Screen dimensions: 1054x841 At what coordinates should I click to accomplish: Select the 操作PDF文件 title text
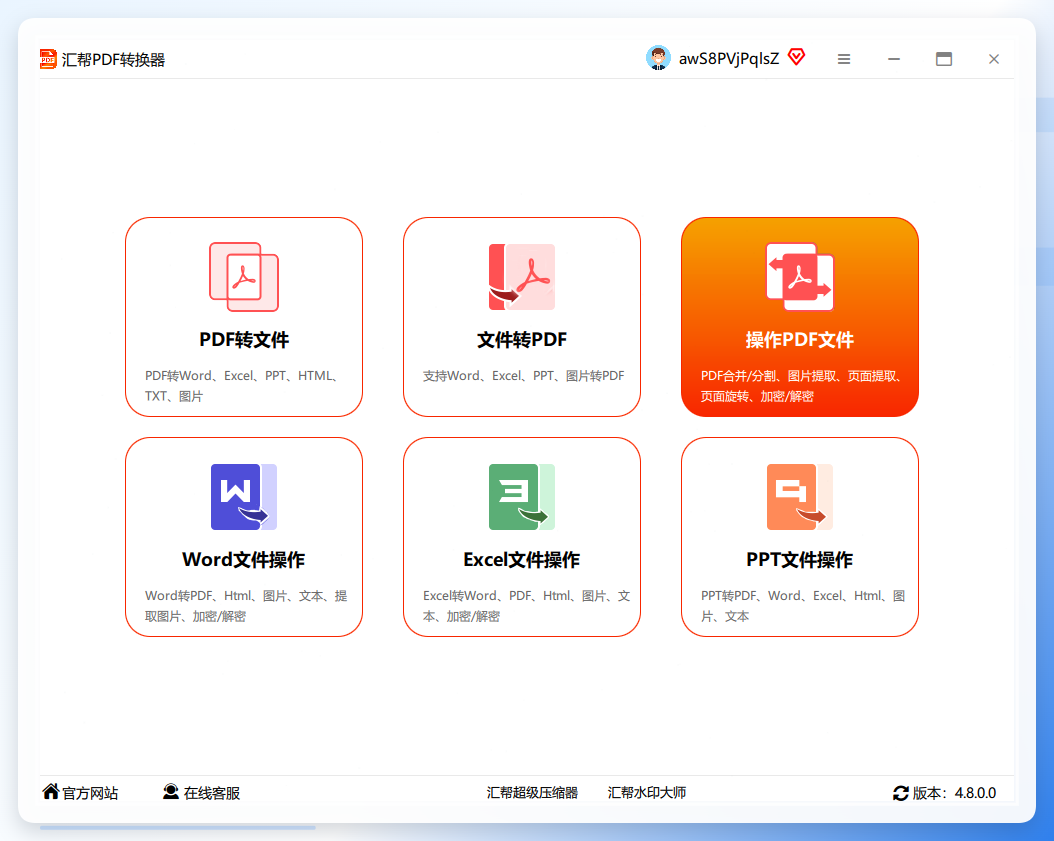tap(800, 339)
